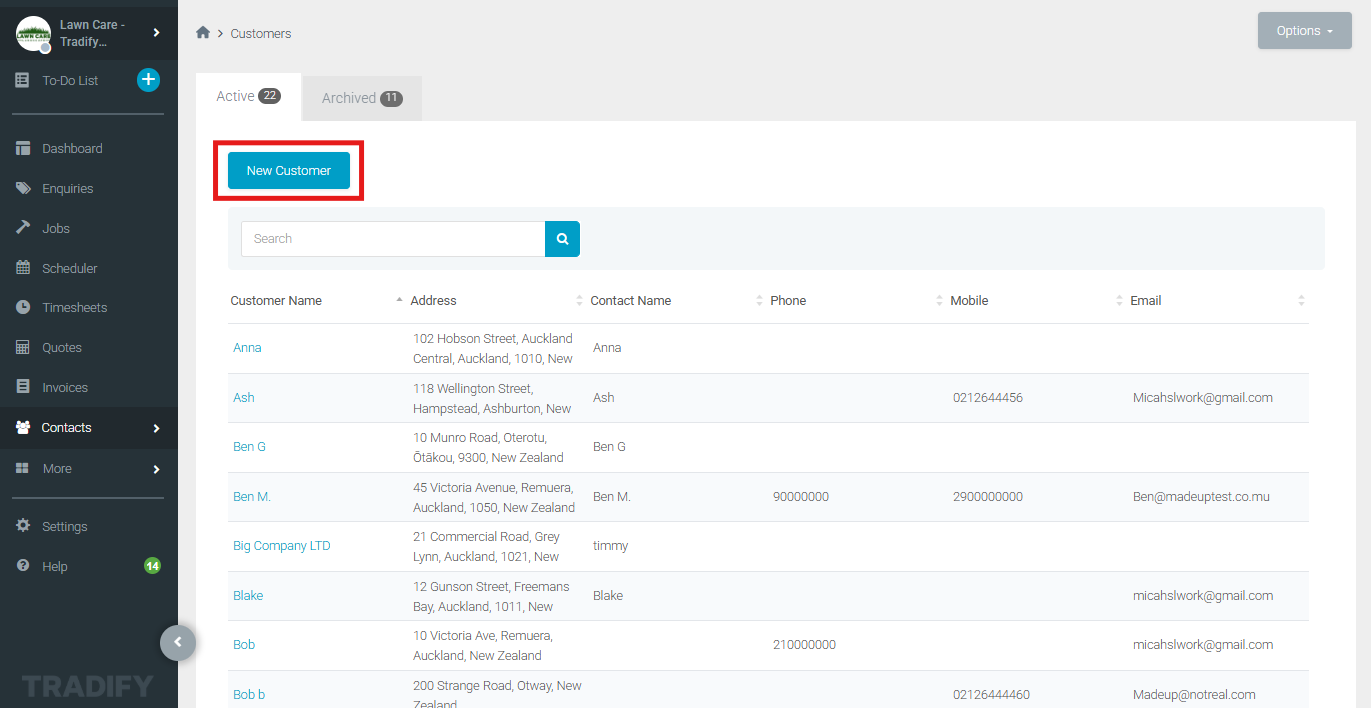Click the Timesheets clock icon

(x=23, y=308)
